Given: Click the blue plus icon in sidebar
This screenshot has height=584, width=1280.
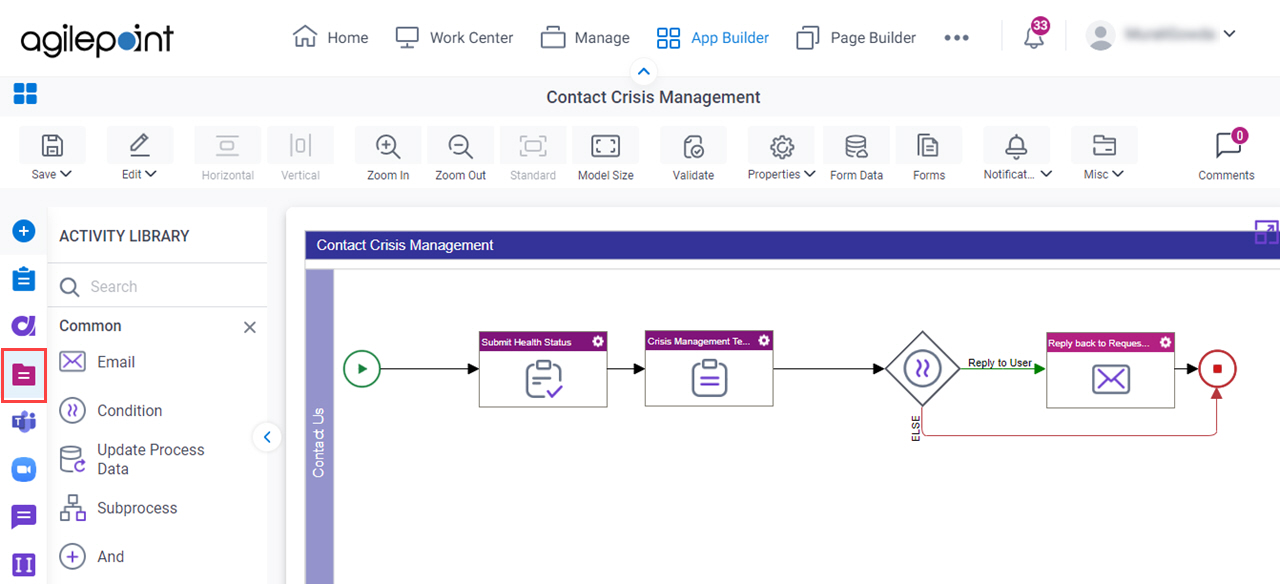Looking at the screenshot, I should [x=24, y=231].
